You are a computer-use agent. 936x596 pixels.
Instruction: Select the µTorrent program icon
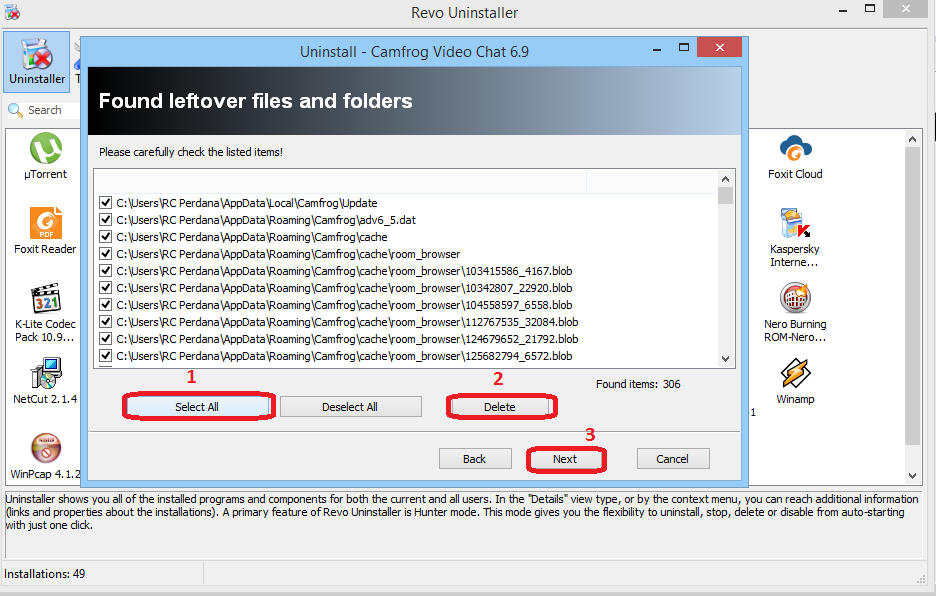pos(45,151)
